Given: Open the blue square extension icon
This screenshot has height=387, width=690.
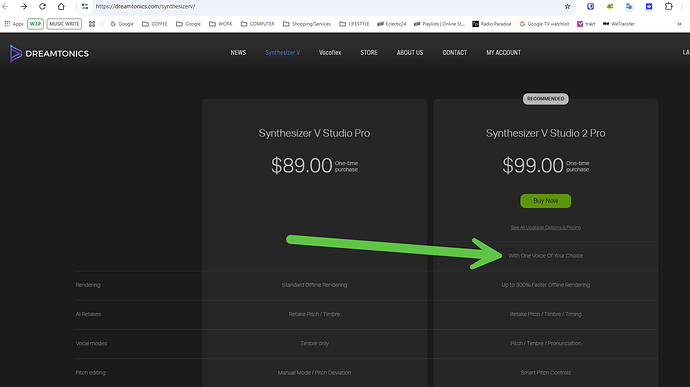Looking at the screenshot, I should pyautogui.click(x=649, y=7).
